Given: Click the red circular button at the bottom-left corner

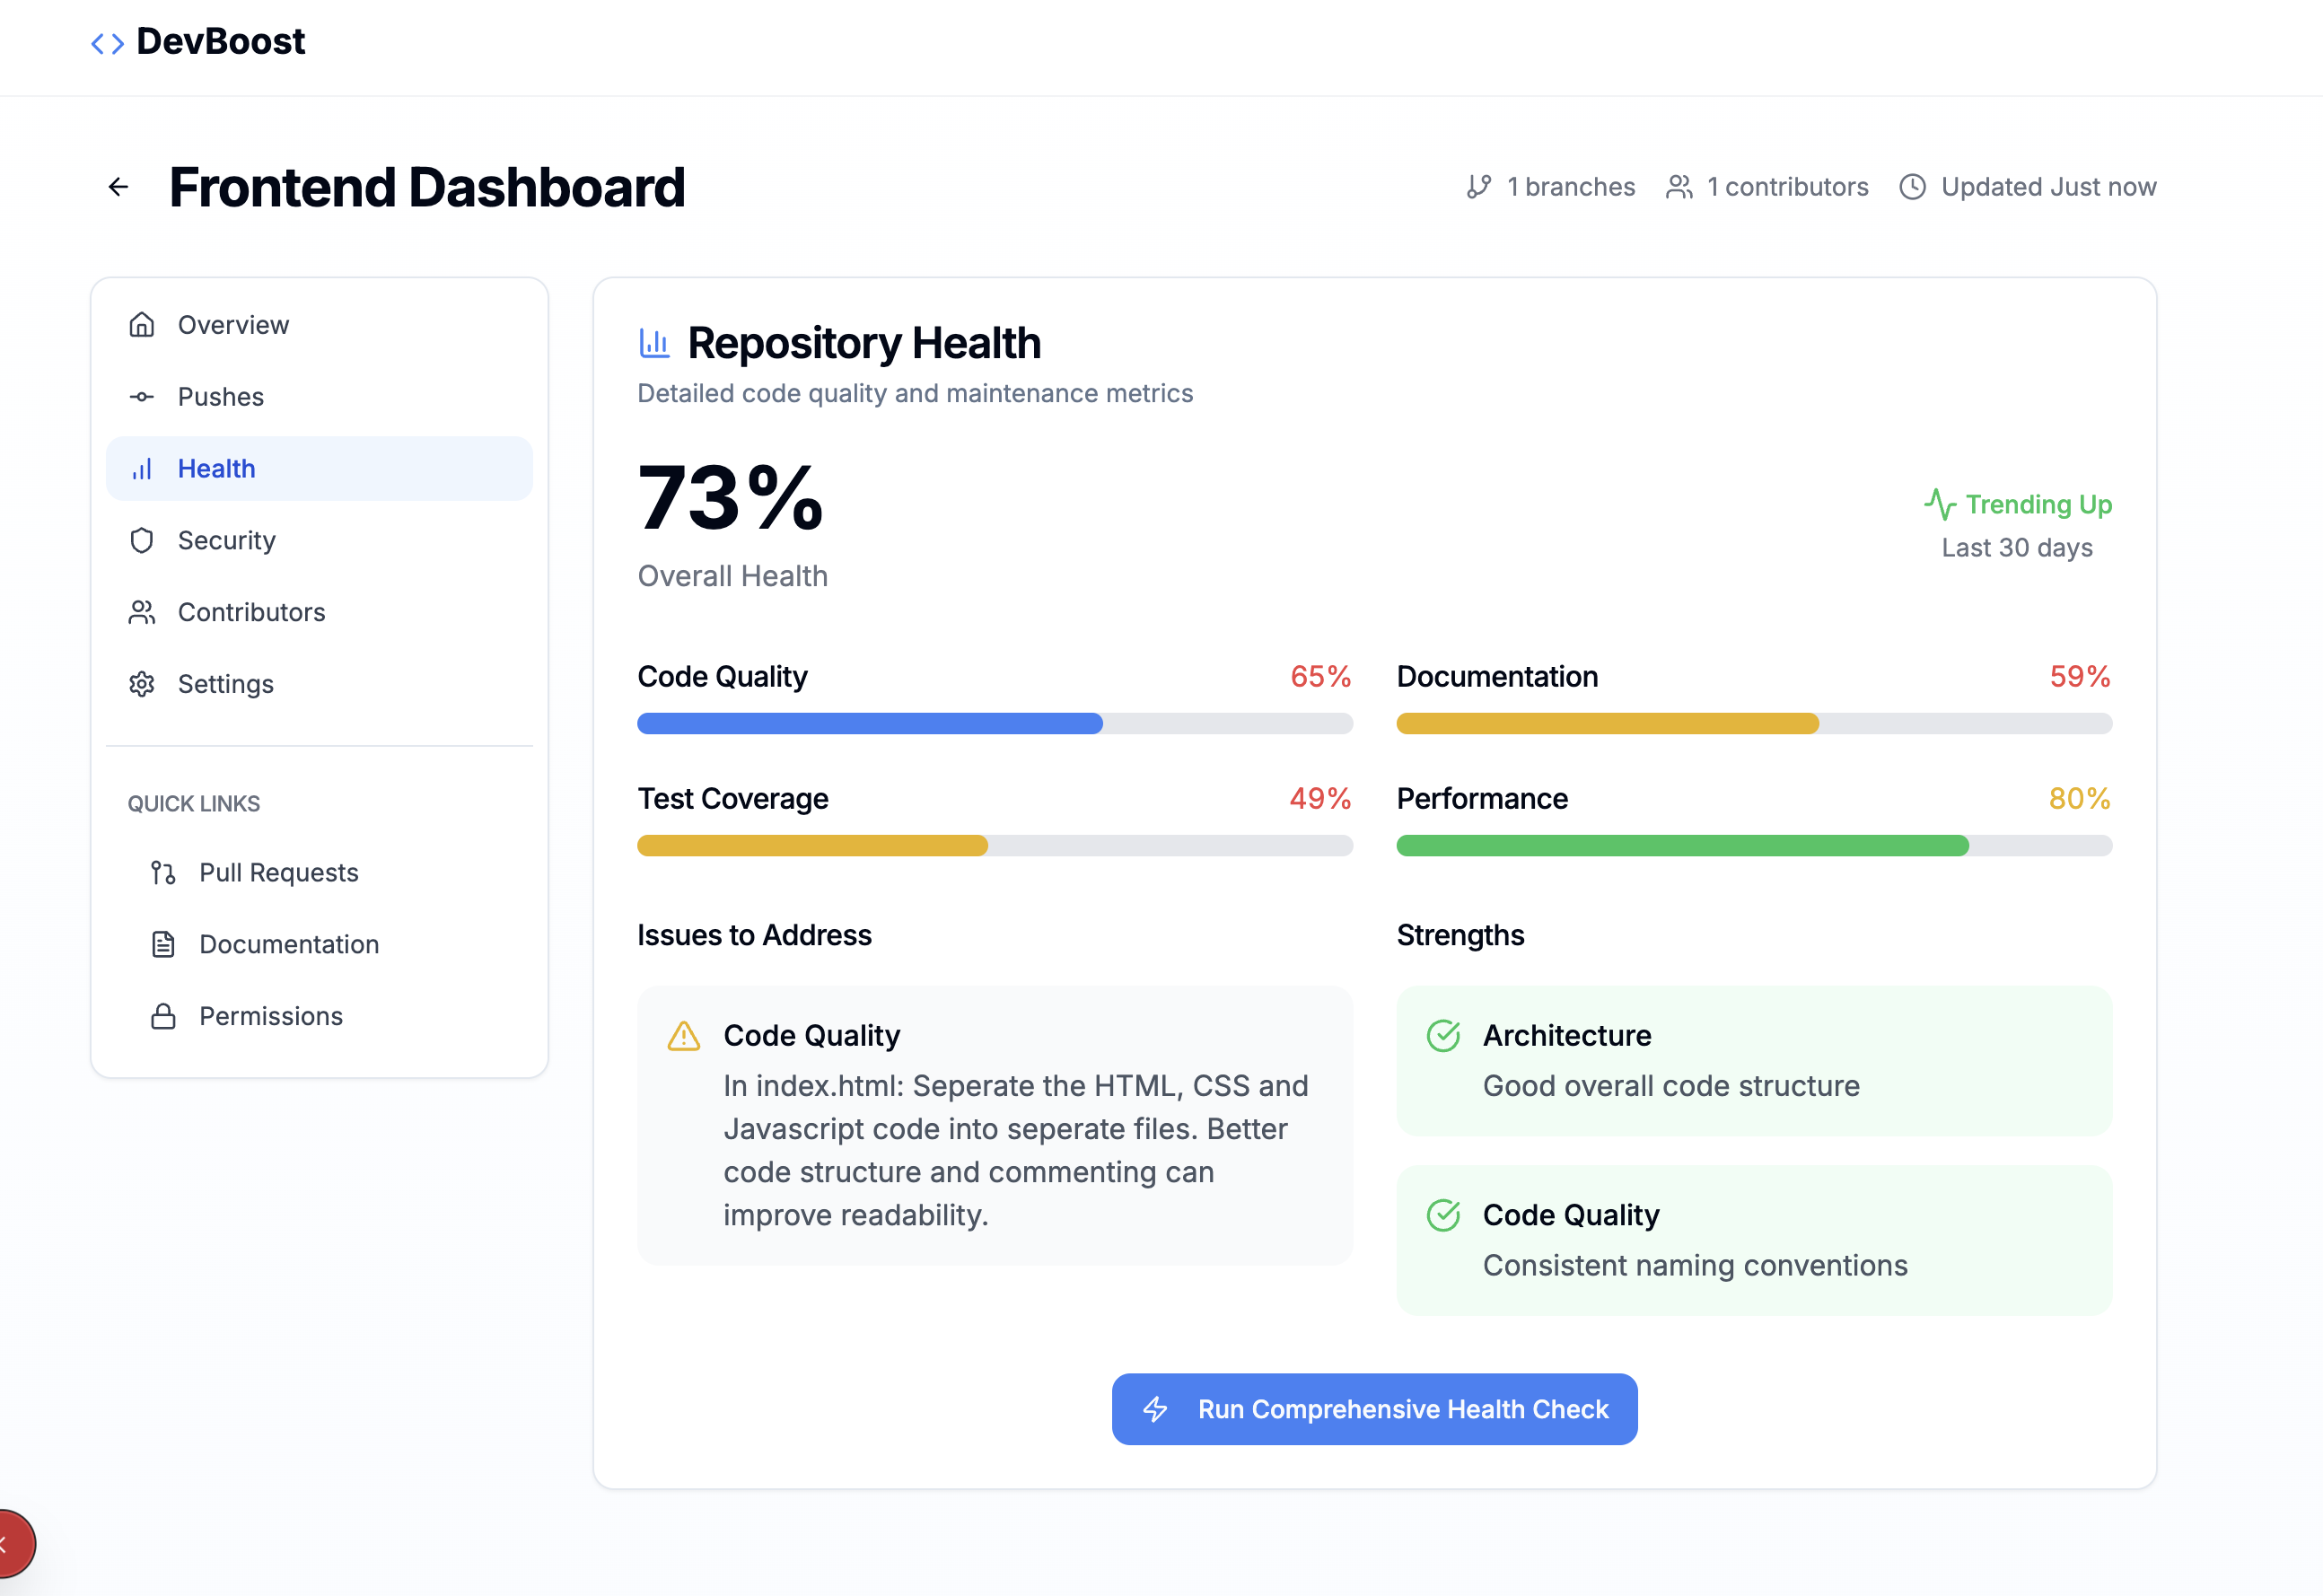Looking at the screenshot, I should click(x=10, y=1544).
